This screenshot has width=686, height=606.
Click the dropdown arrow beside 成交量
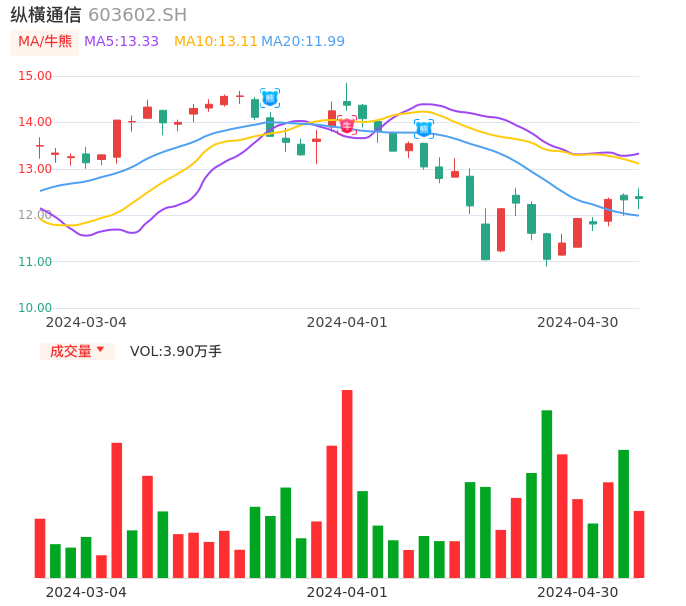coord(100,350)
